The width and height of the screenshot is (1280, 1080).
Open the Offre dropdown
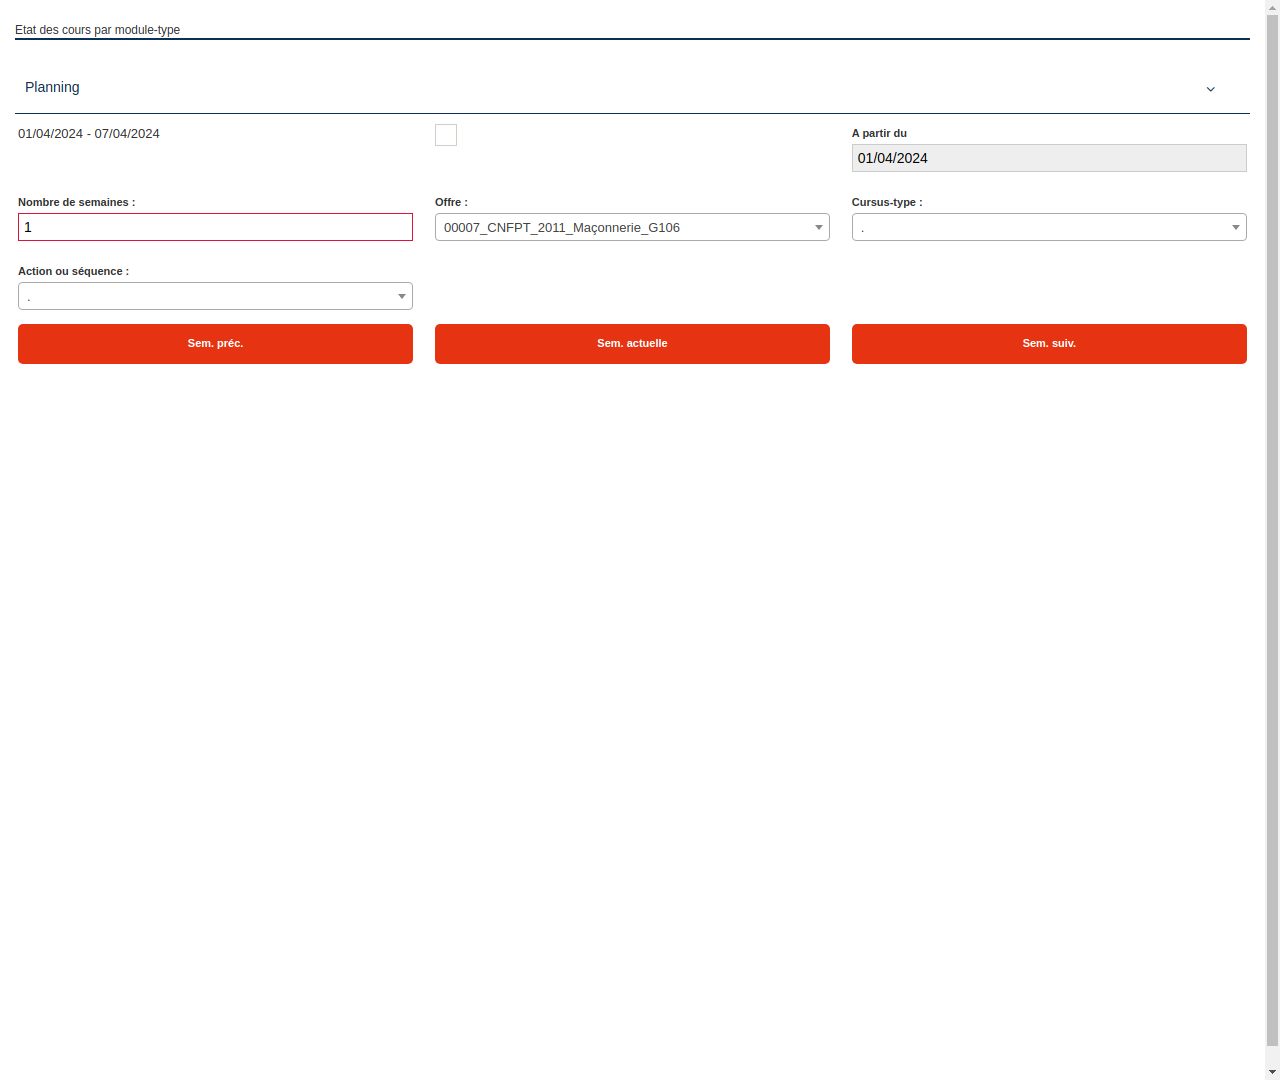click(x=632, y=227)
